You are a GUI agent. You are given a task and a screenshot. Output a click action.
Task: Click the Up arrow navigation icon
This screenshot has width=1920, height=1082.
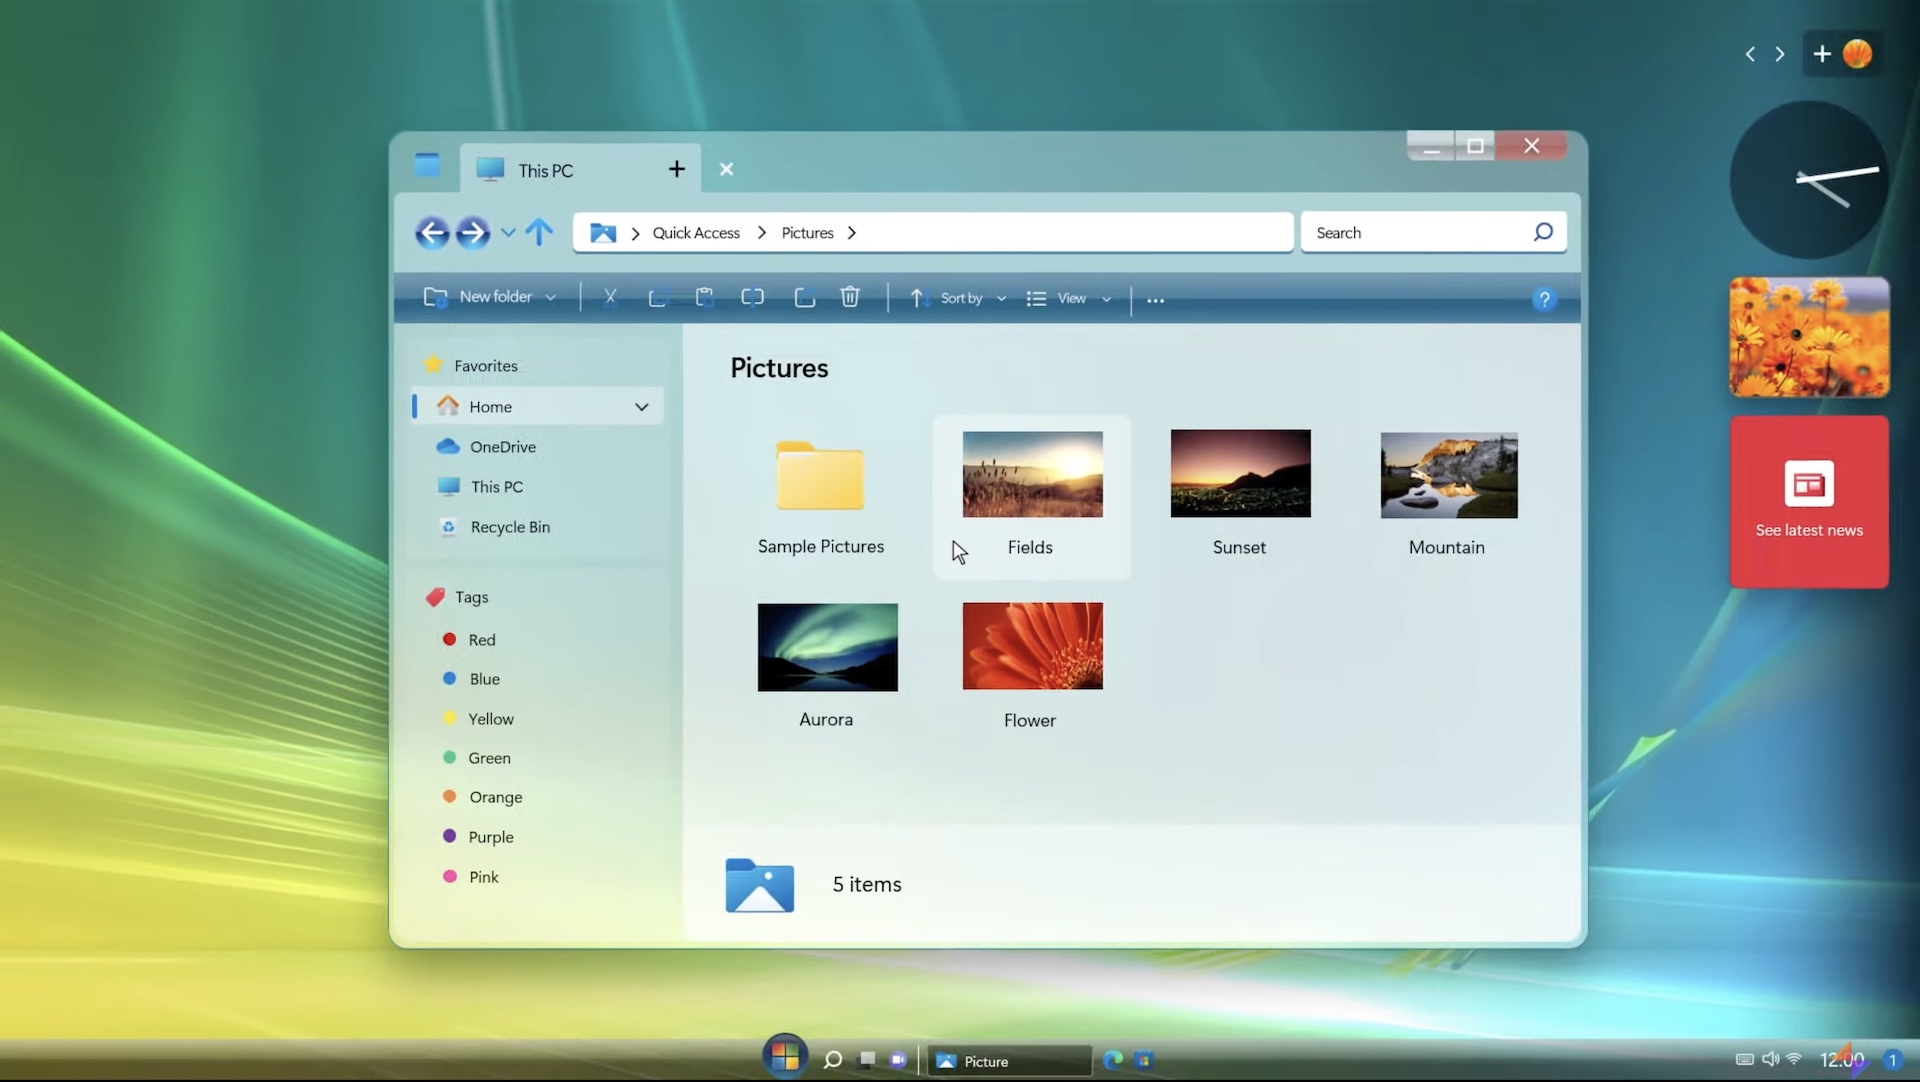pyautogui.click(x=537, y=232)
